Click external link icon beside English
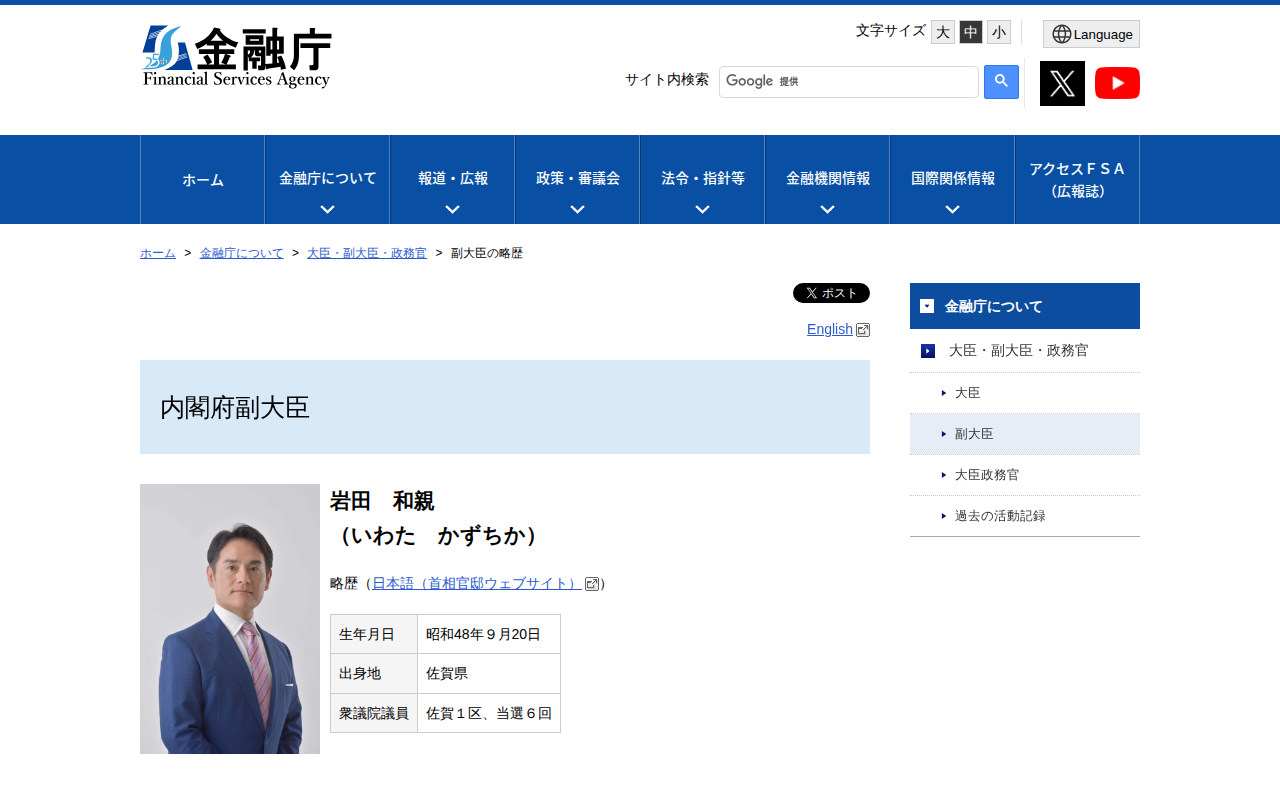1280x800 pixels. click(x=863, y=330)
